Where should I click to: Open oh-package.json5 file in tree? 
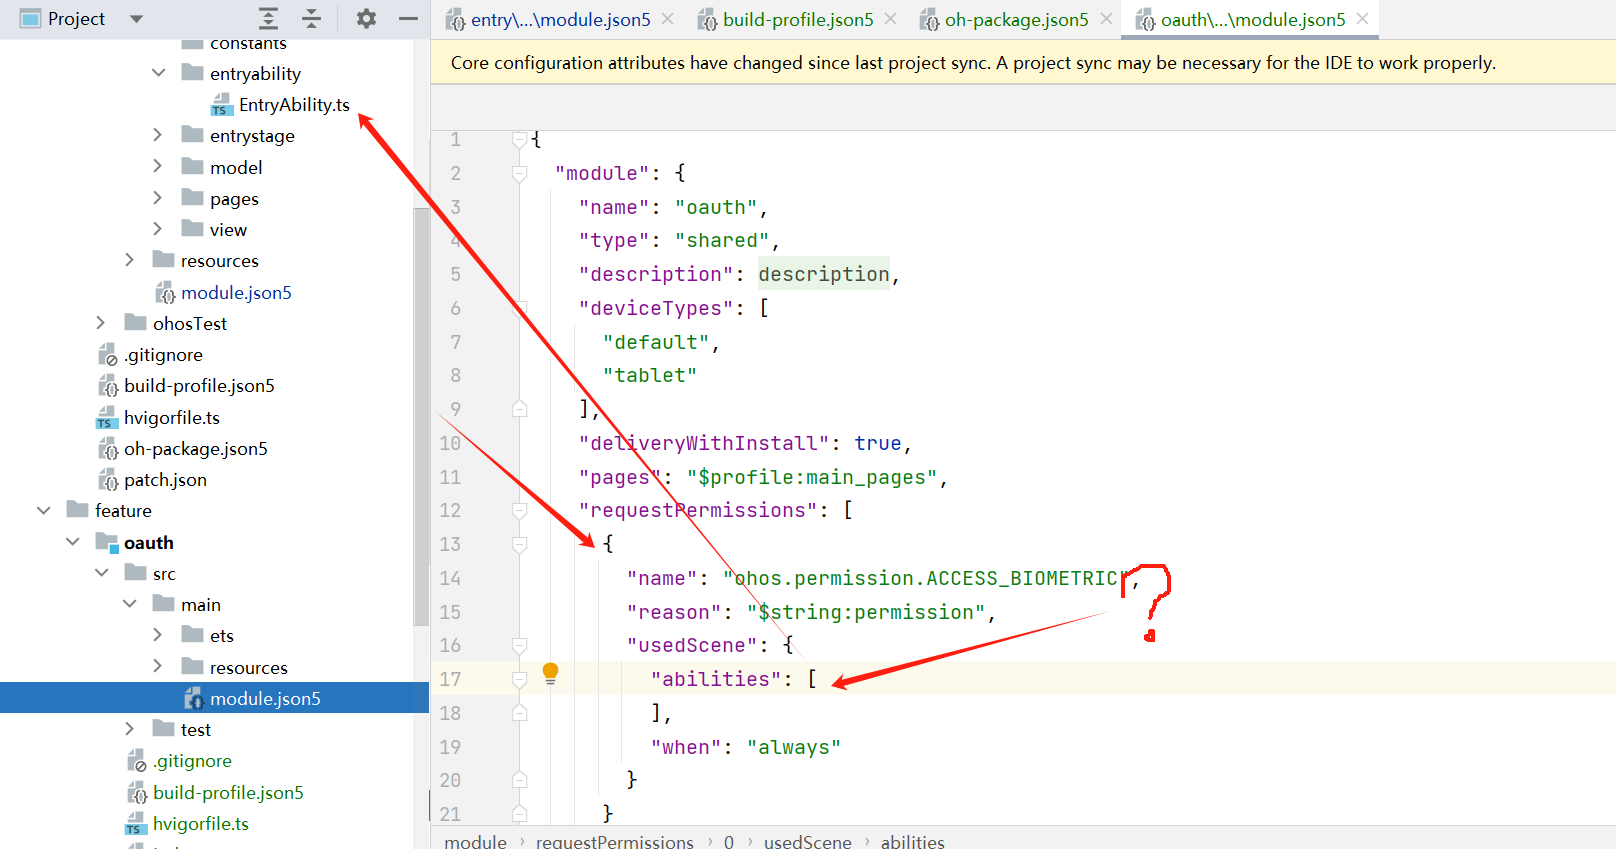(x=196, y=449)
